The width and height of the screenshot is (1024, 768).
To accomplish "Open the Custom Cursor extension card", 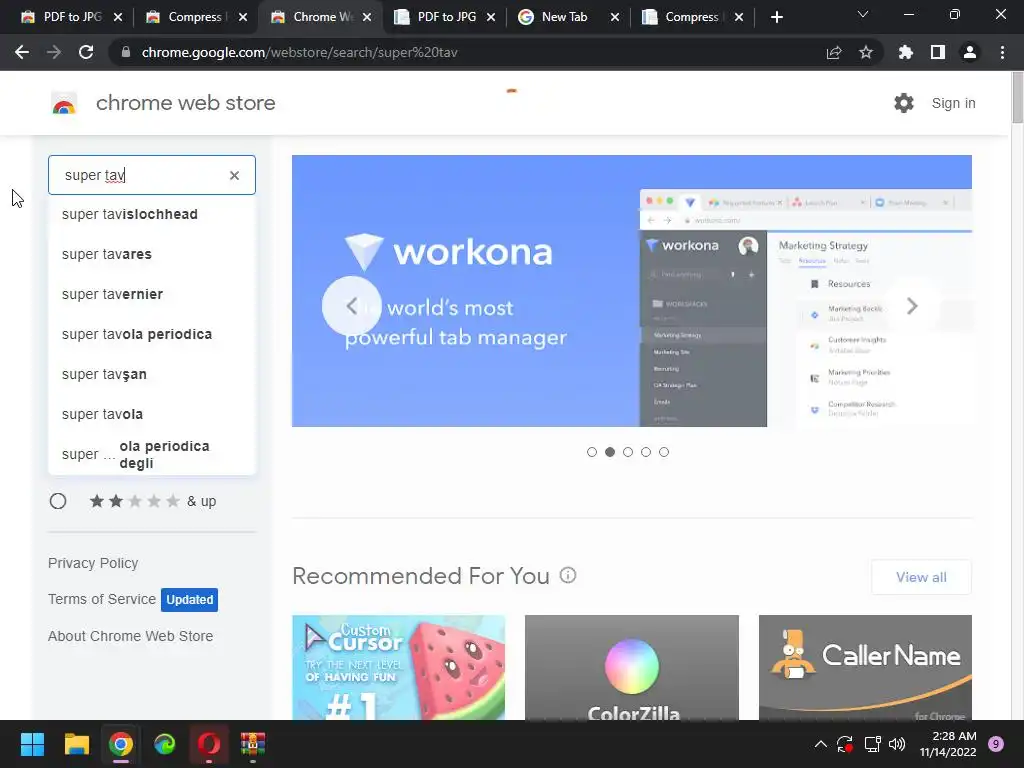I will point(398,667).
